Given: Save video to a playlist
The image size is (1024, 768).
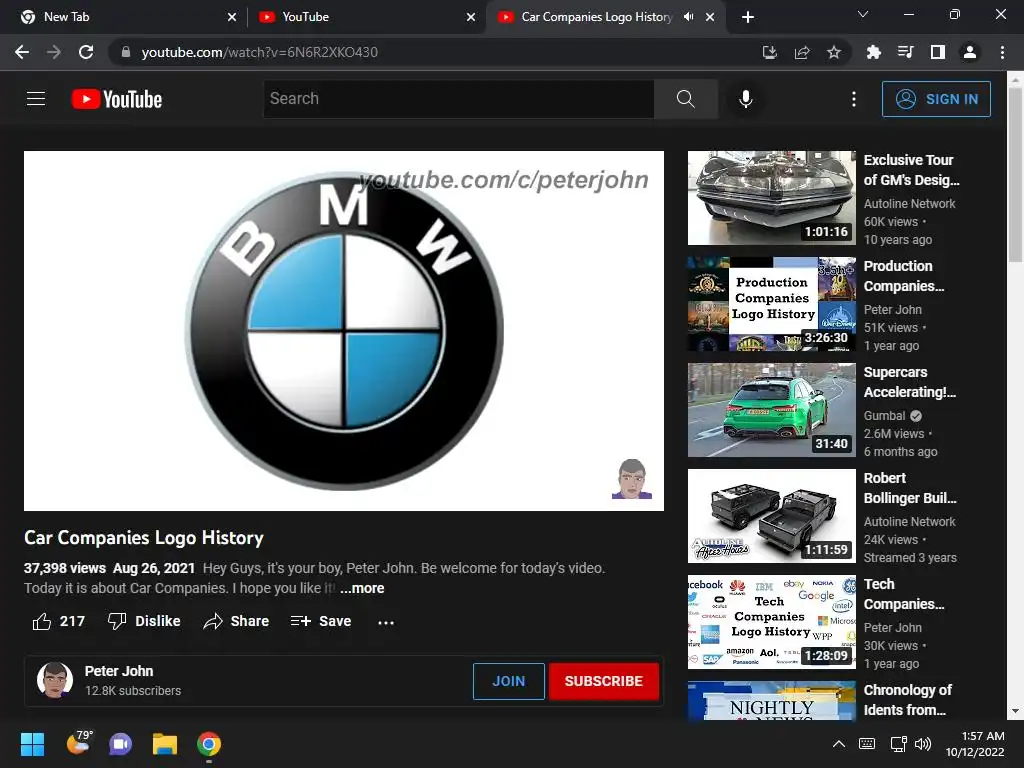Looking at the screenshot, I should (x=321, y=621).
